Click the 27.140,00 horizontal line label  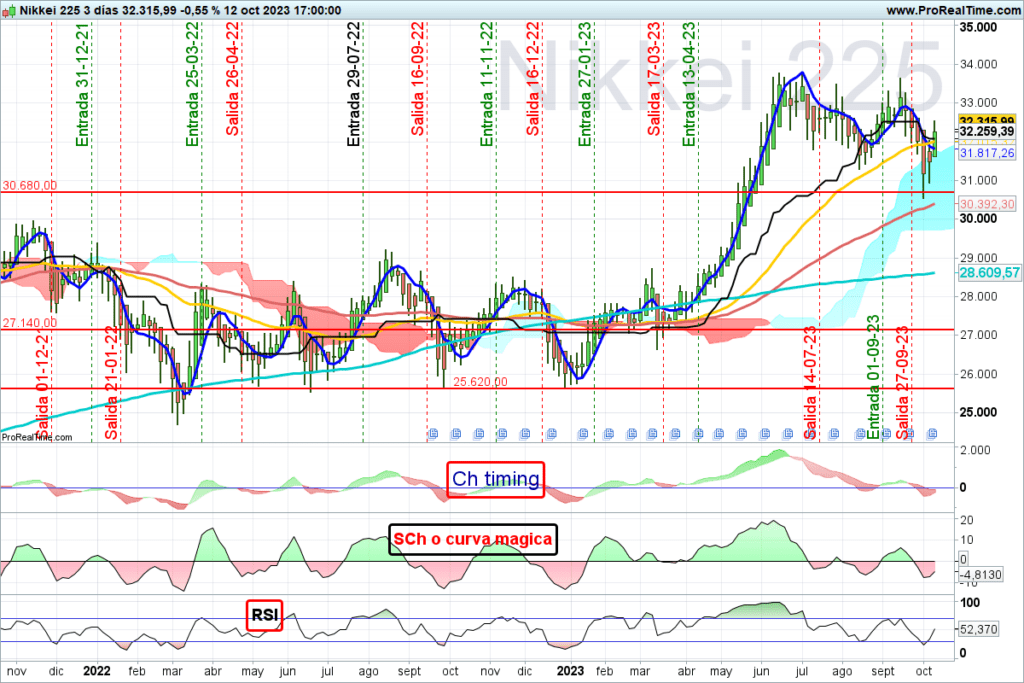click(29, 323)
